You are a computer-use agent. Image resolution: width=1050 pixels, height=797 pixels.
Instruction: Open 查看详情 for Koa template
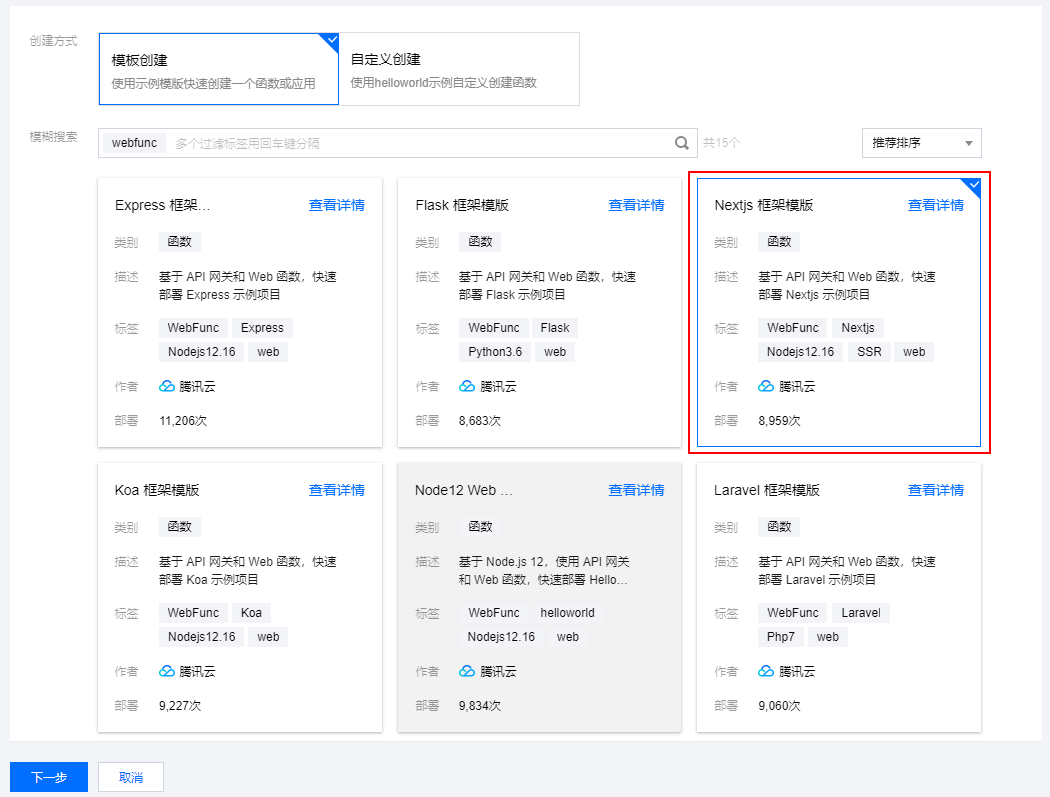pyautogui.click(x=337, y=490)
